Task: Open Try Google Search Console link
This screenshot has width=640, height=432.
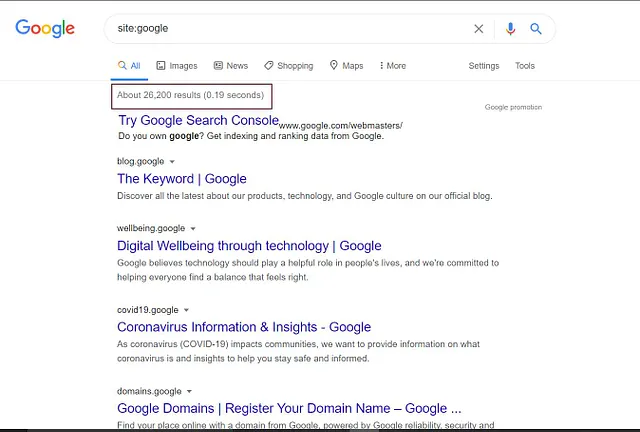Action: [198, 120]
